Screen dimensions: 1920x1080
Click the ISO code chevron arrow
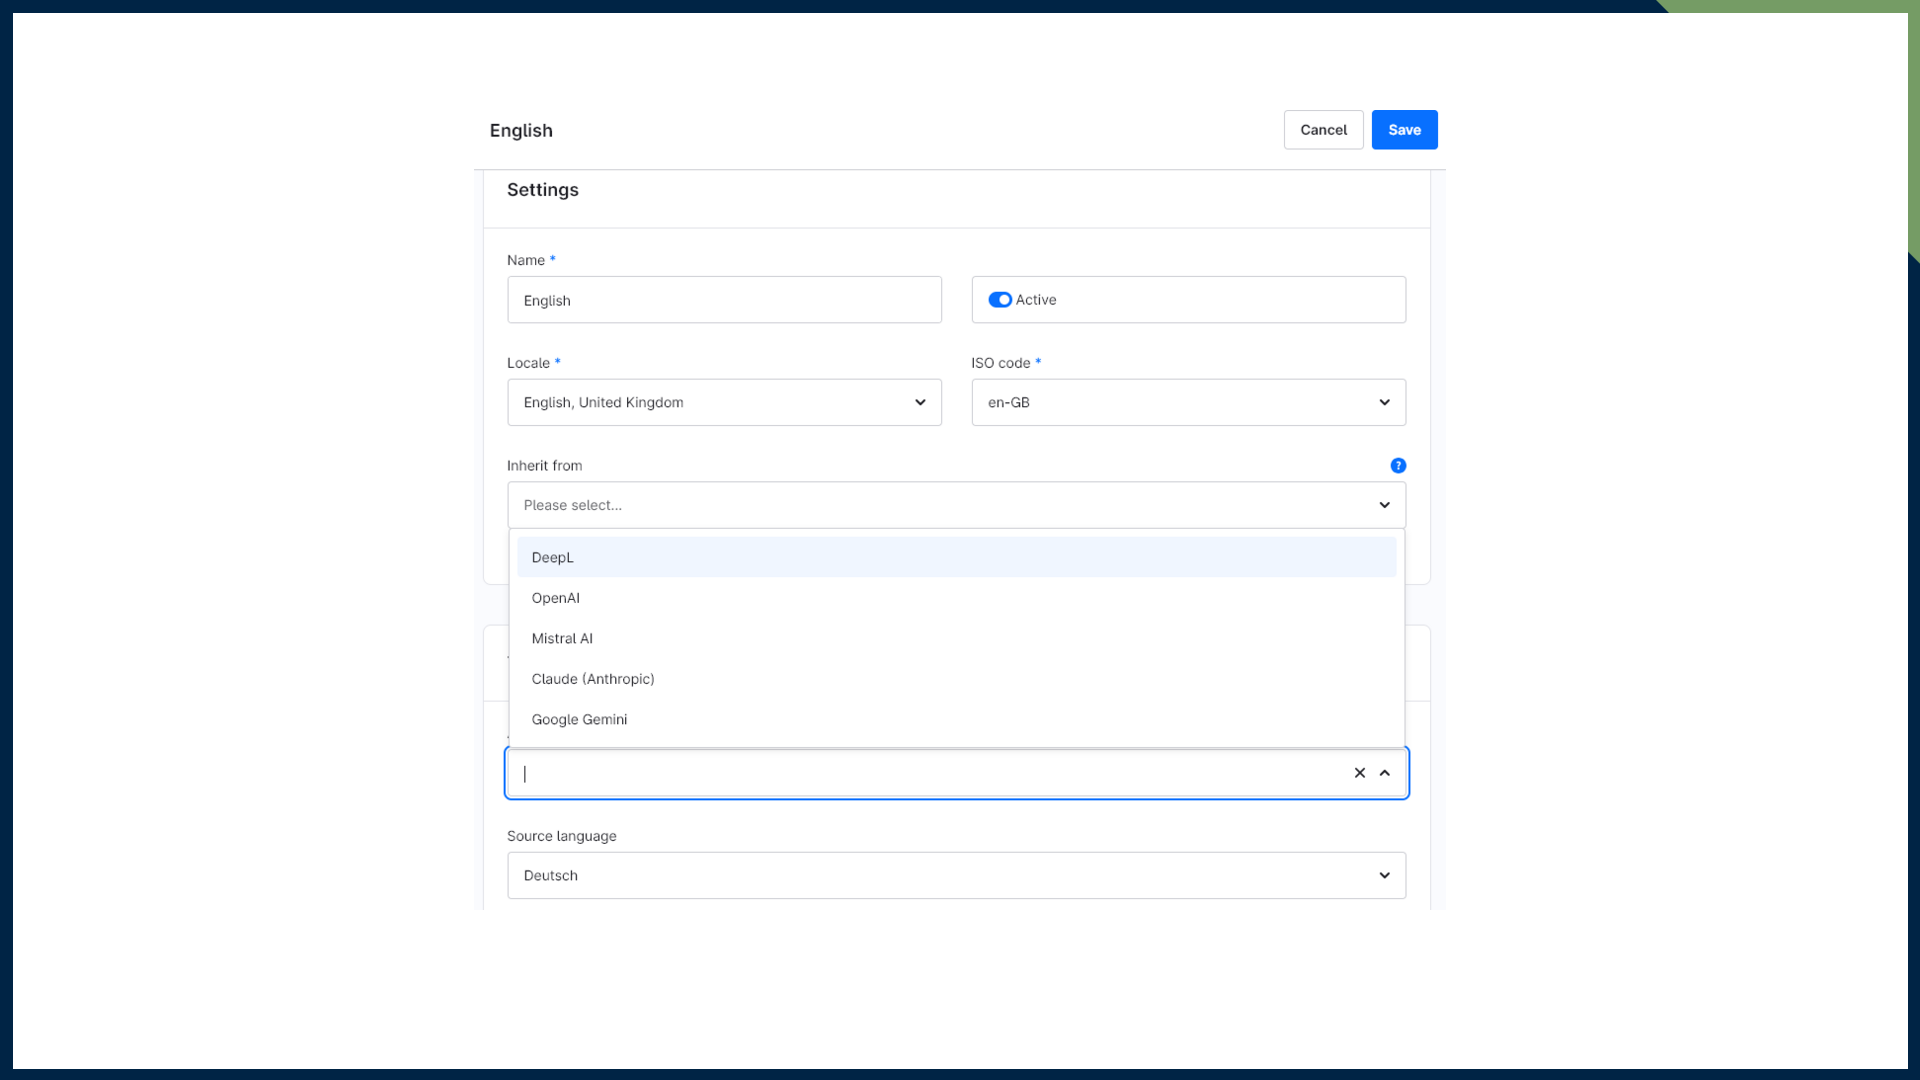[1385, 402]
